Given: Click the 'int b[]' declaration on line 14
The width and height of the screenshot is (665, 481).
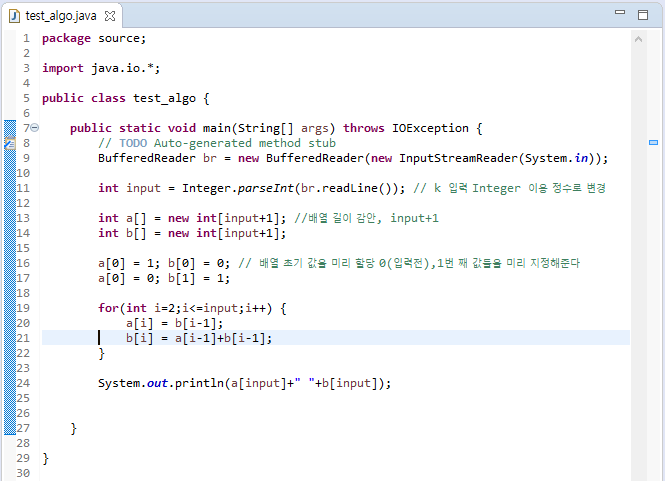Looking at the screenshot, I should 122,233.
